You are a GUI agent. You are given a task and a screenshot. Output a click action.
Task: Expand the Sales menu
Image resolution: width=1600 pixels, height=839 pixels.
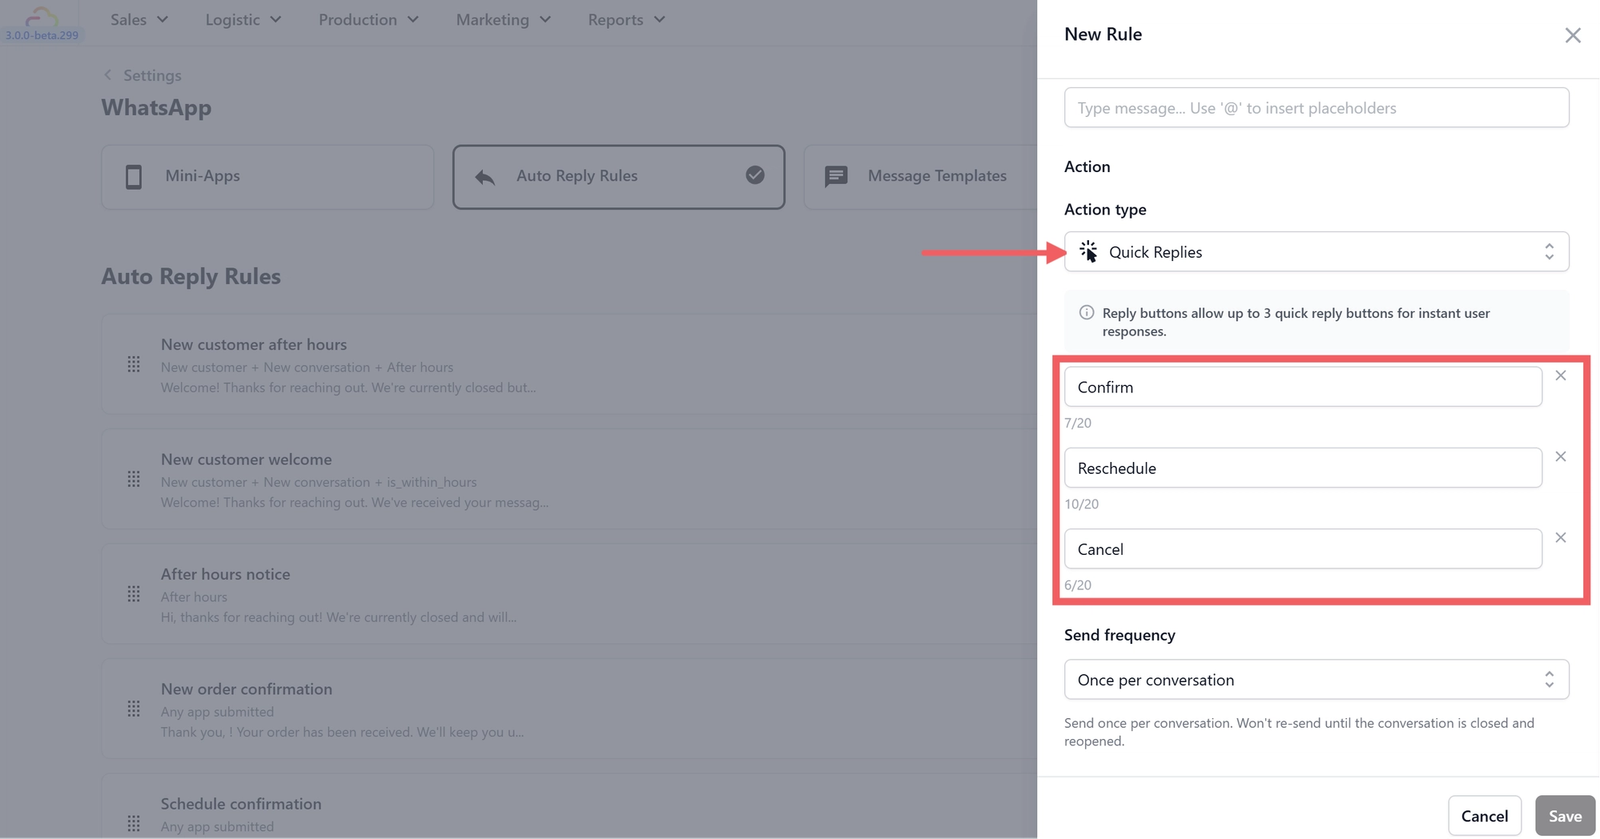(x=139, y=20)
